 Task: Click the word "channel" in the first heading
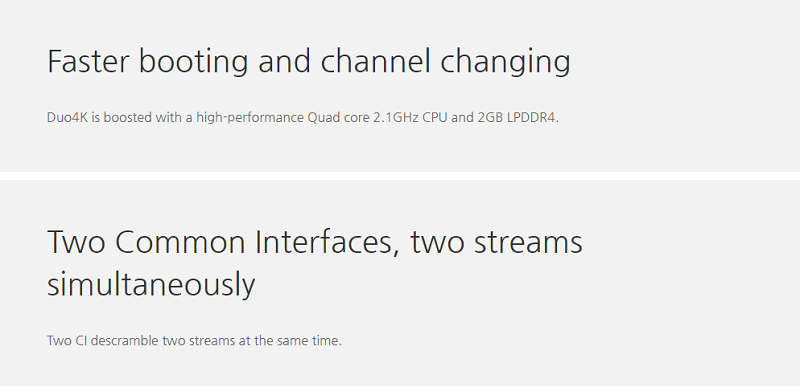pos(375,61)
